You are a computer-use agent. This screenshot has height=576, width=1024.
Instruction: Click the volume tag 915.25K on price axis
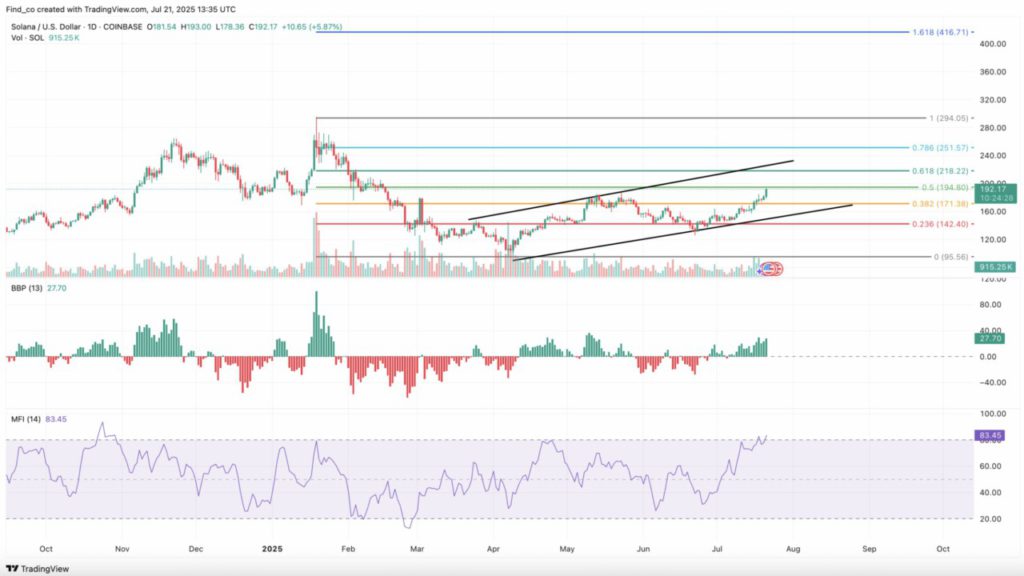coord(996,267)
